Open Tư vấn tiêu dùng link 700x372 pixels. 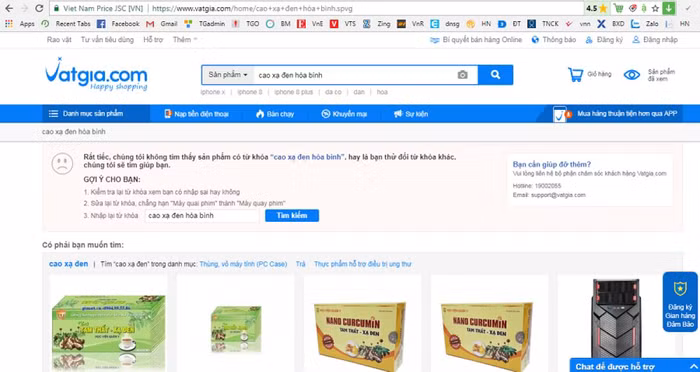click(x=107, y=40)
